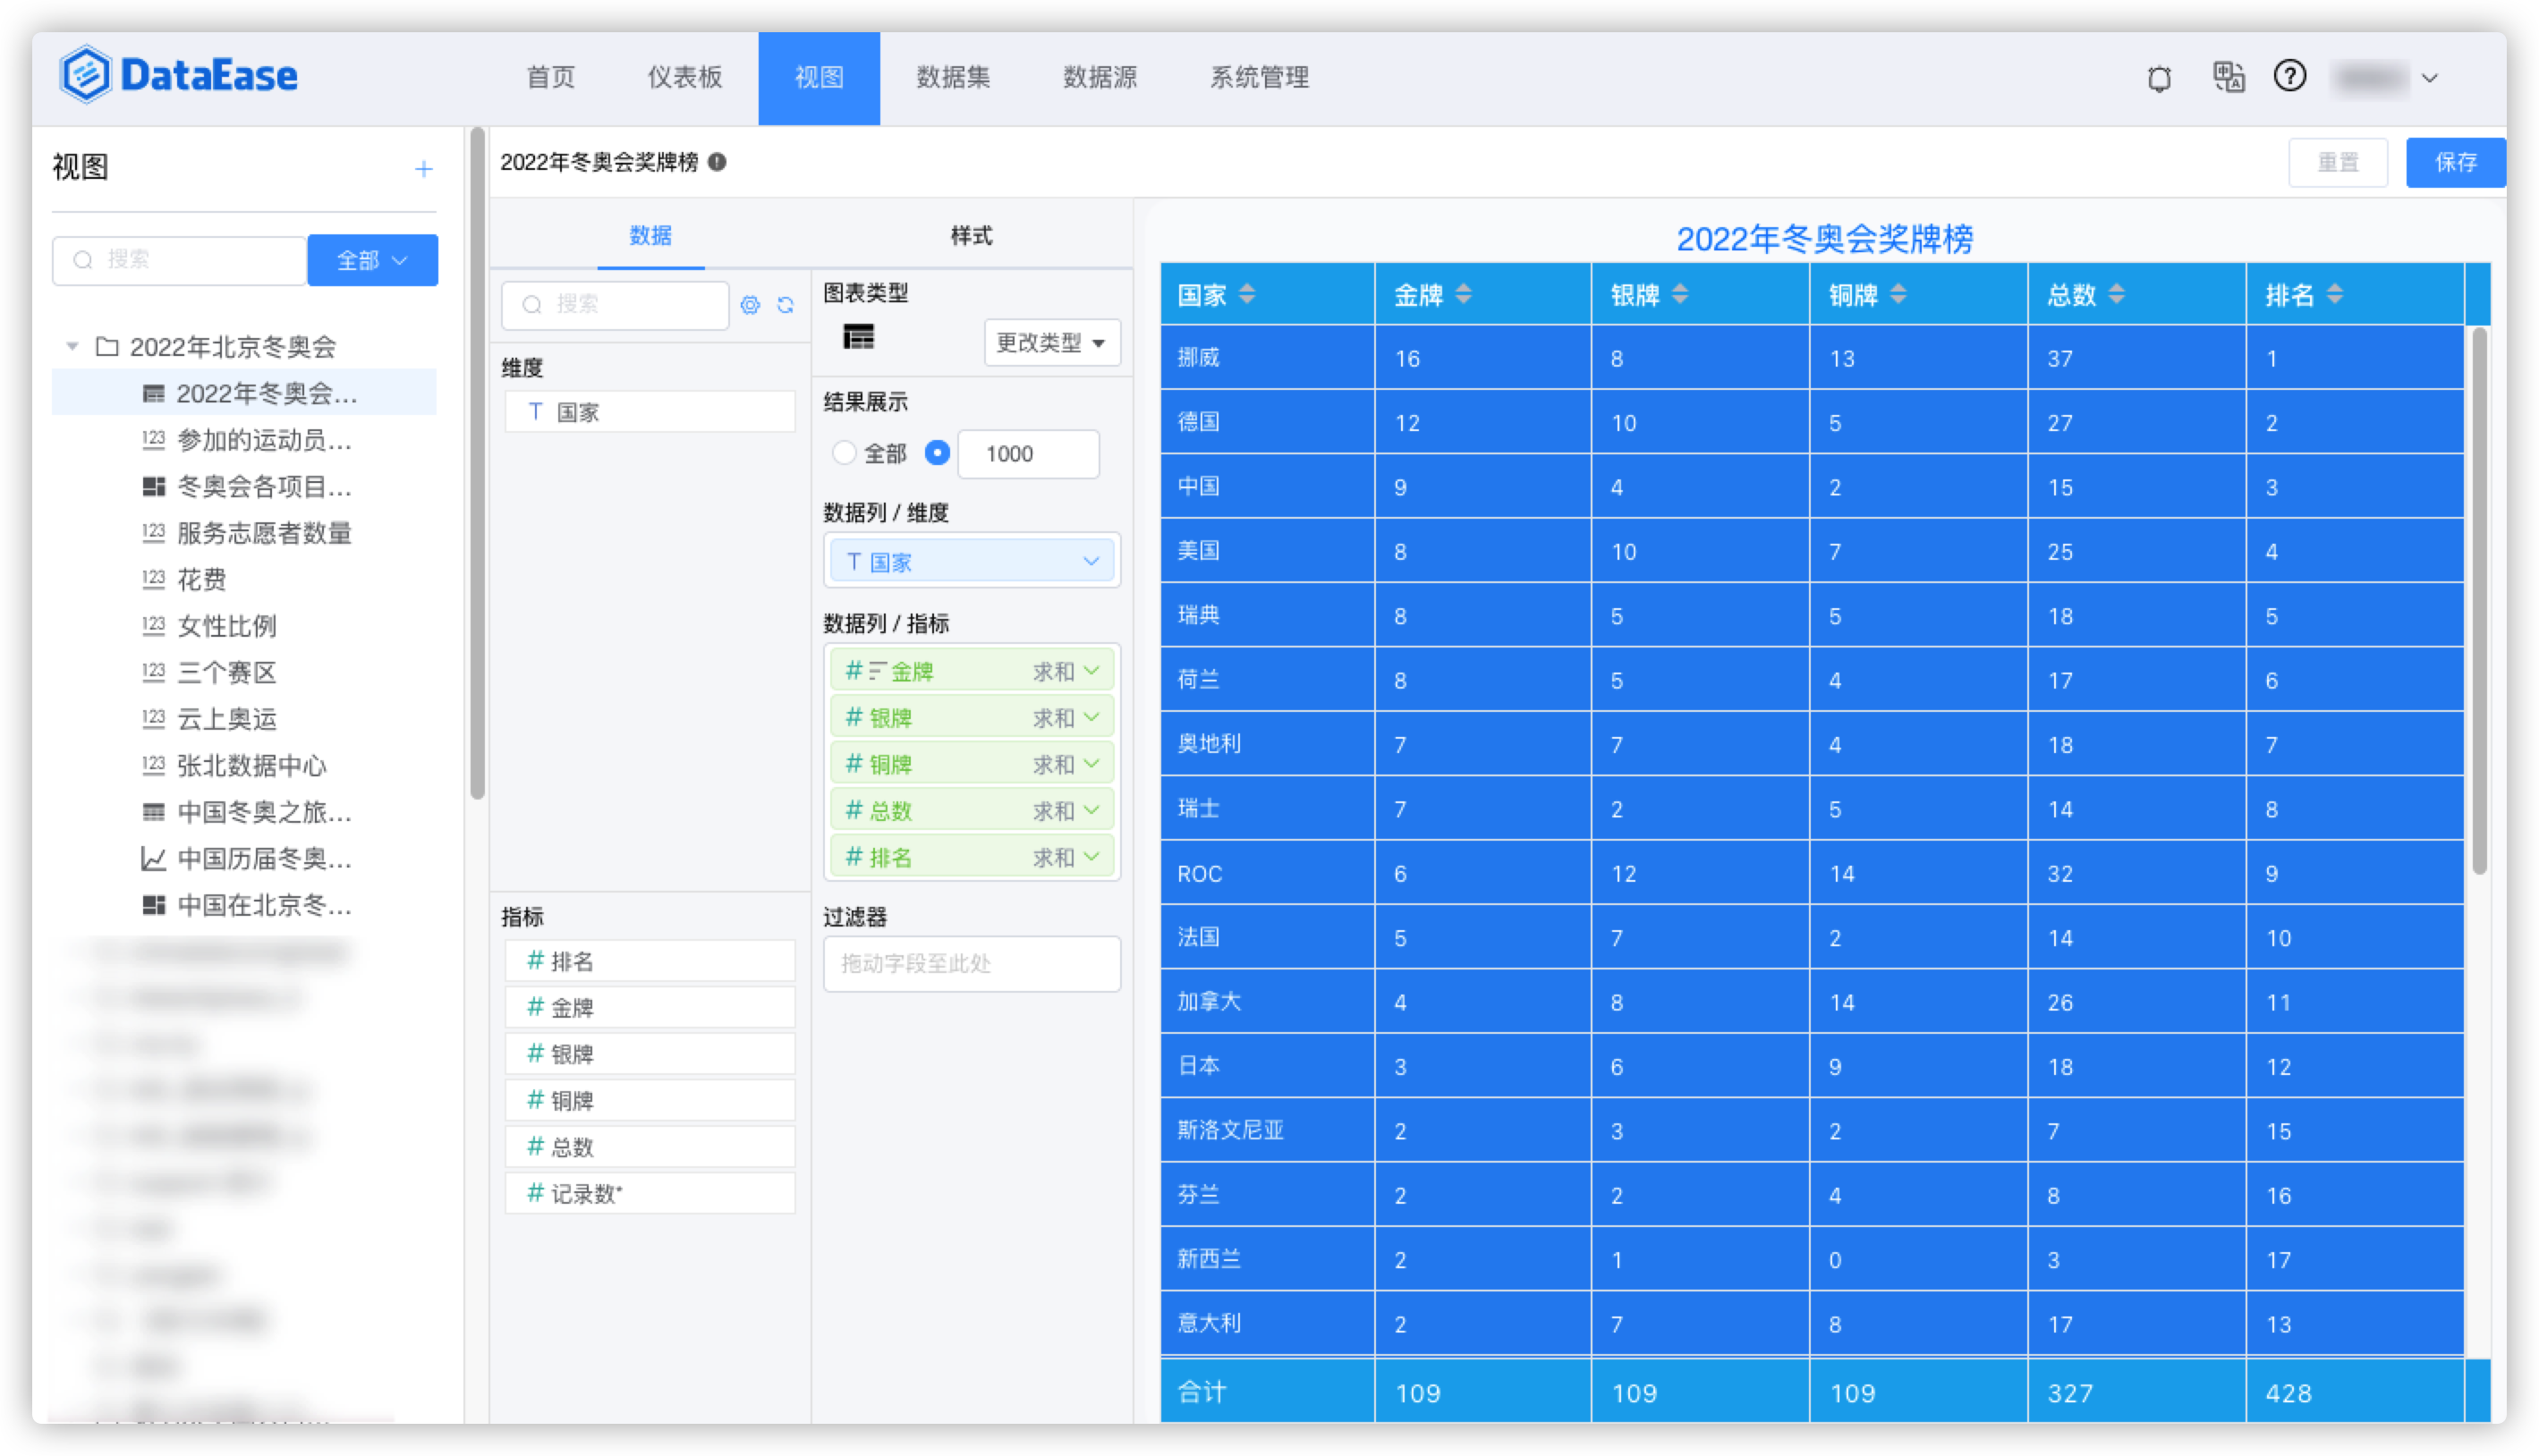Click the 保存 button

(x=2454, y=163)
